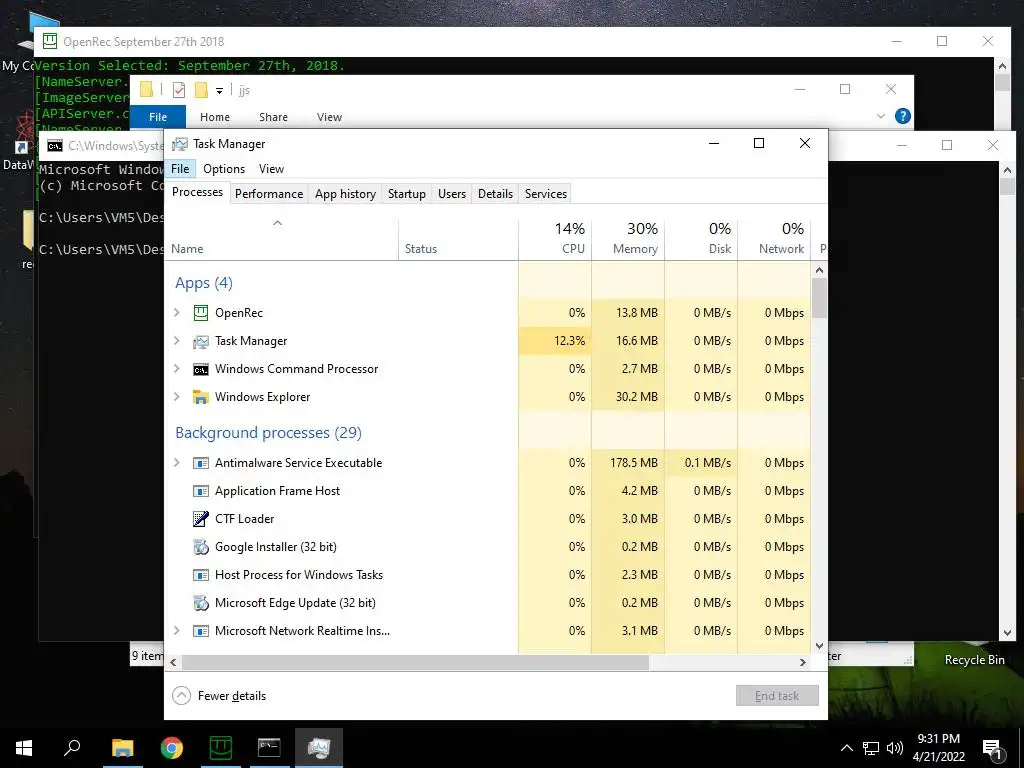Open File Explorer from taskbar
The image size is (1024, 768).
[x=122, y=748]
